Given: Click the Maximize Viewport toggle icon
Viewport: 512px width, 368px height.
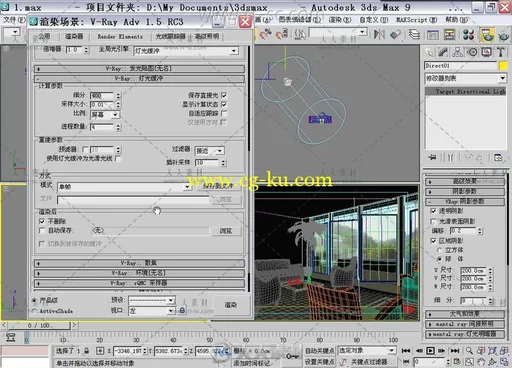Looking at the screenshot, I should tap(503, 361).
